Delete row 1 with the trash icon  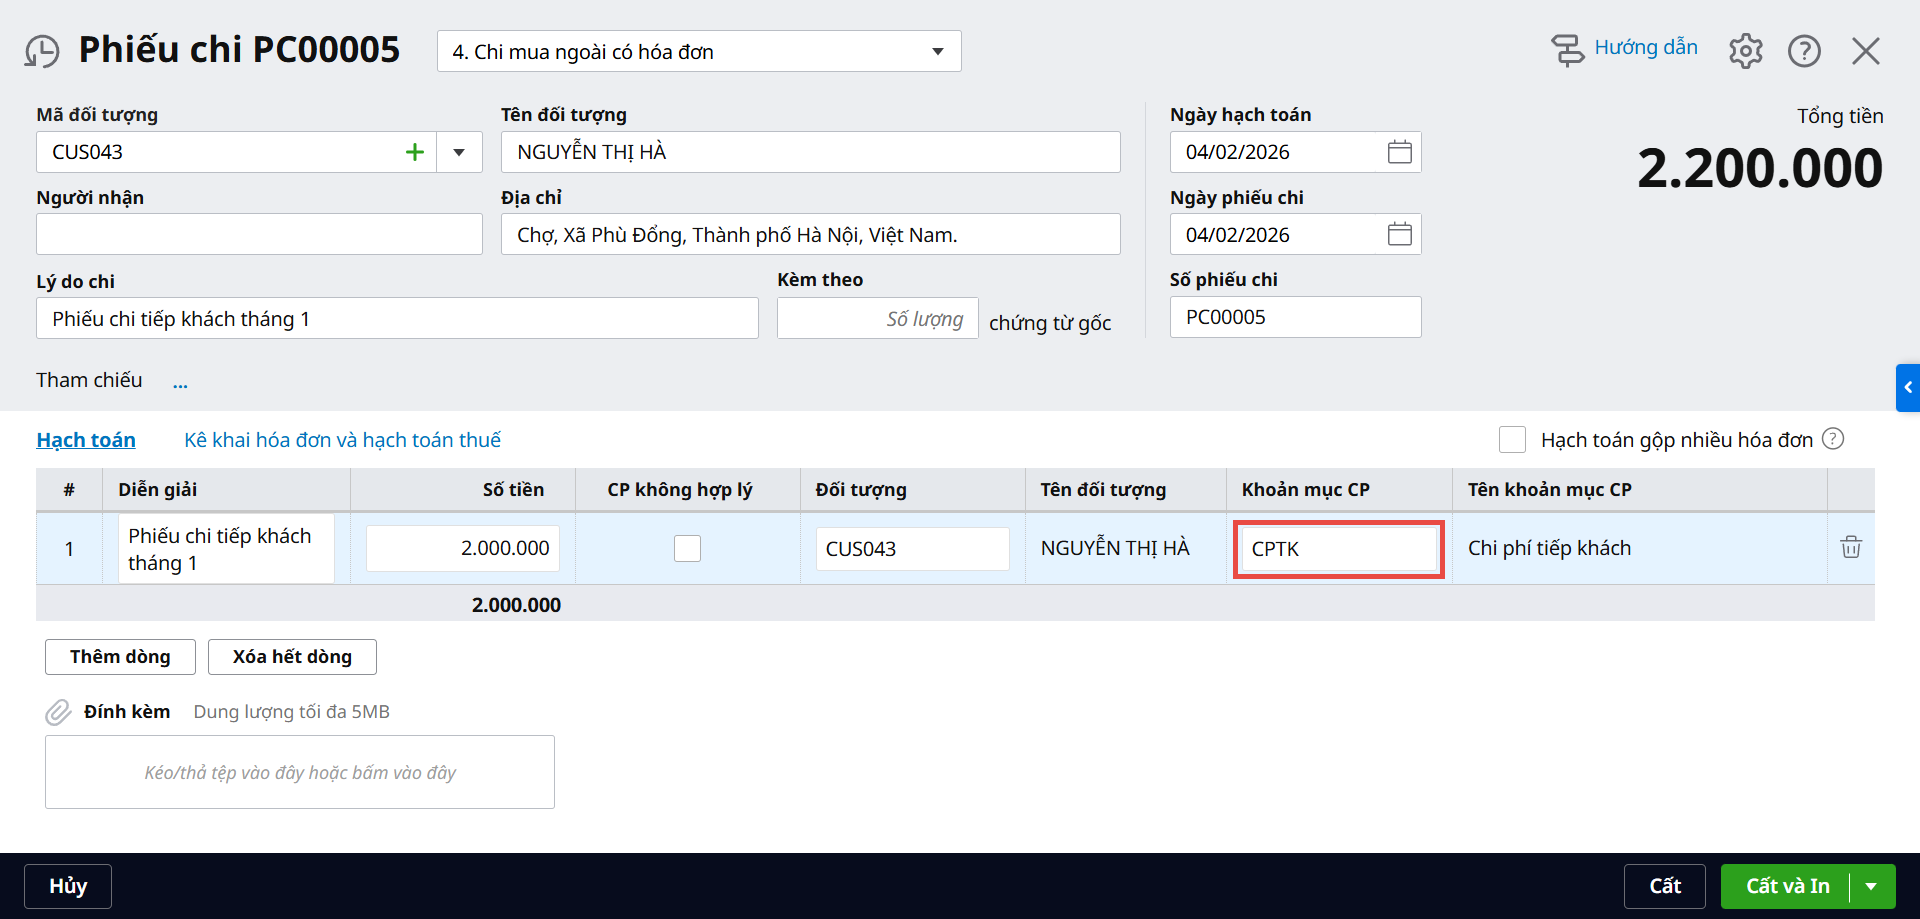(1850, 548)
